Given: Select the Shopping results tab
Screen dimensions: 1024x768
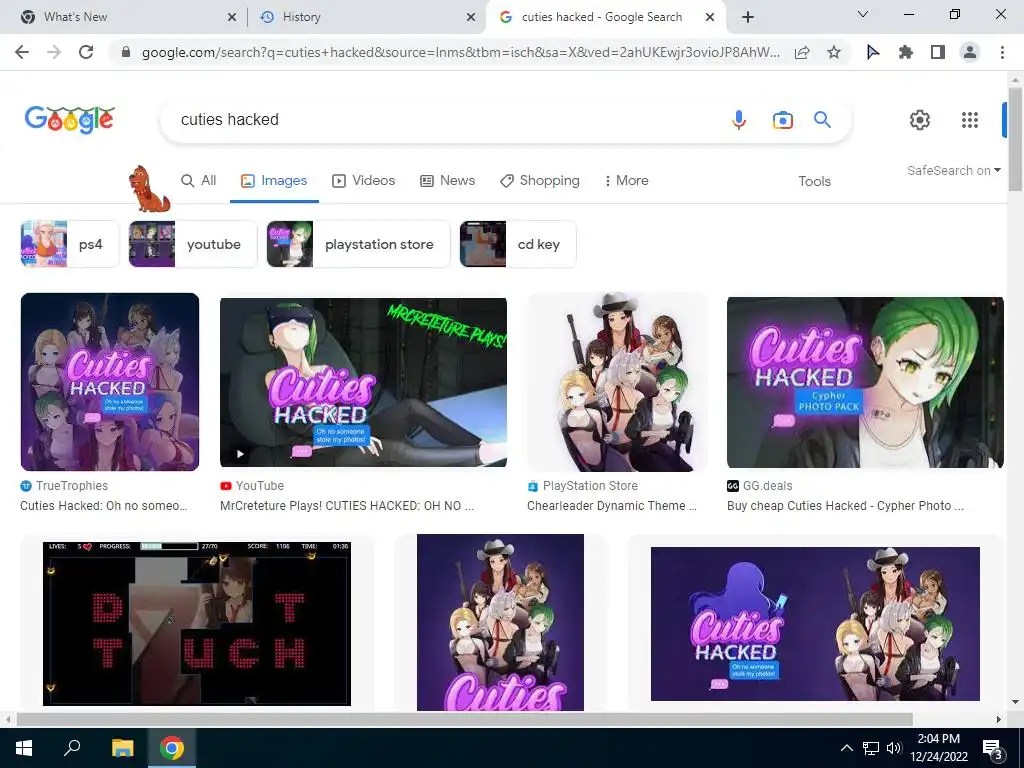Looking at the screenshot, I should tap(540, 181).
